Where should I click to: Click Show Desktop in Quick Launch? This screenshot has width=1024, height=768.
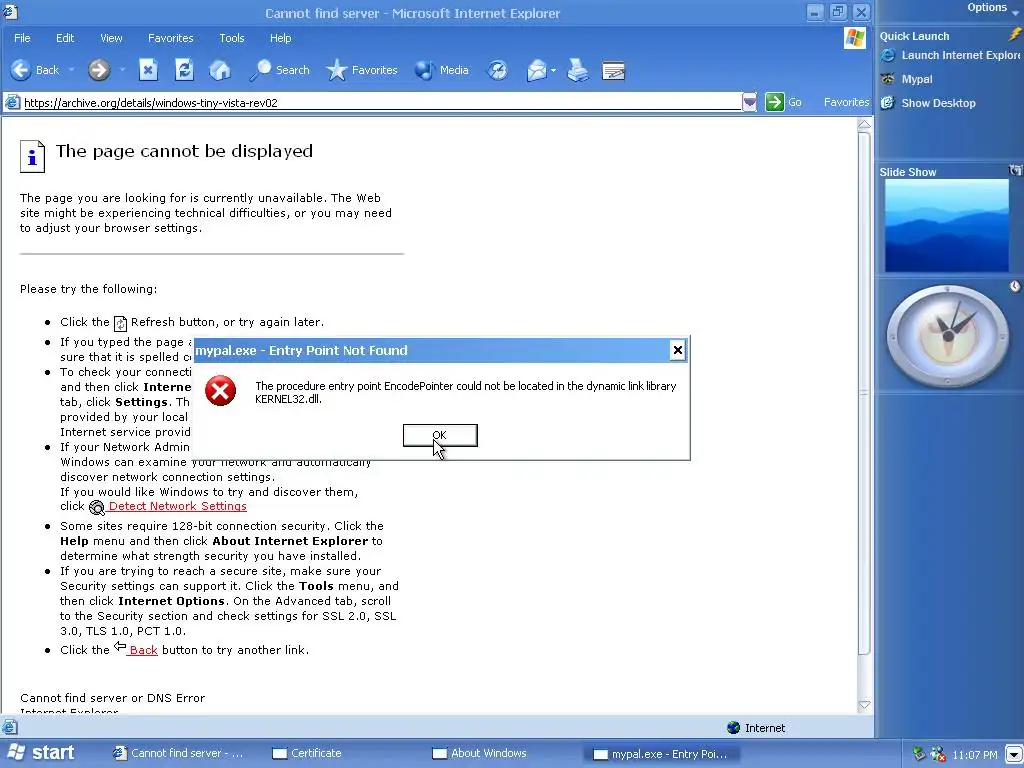pyautogui.click(x=928, y=103)
